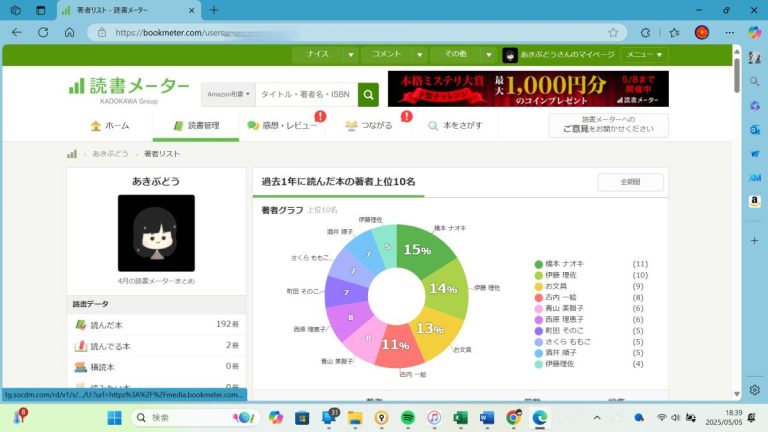The width and height of the screenshot is (768, 432).
Task: Open the sidebar settings gear icon
Action: coord(754,389)
